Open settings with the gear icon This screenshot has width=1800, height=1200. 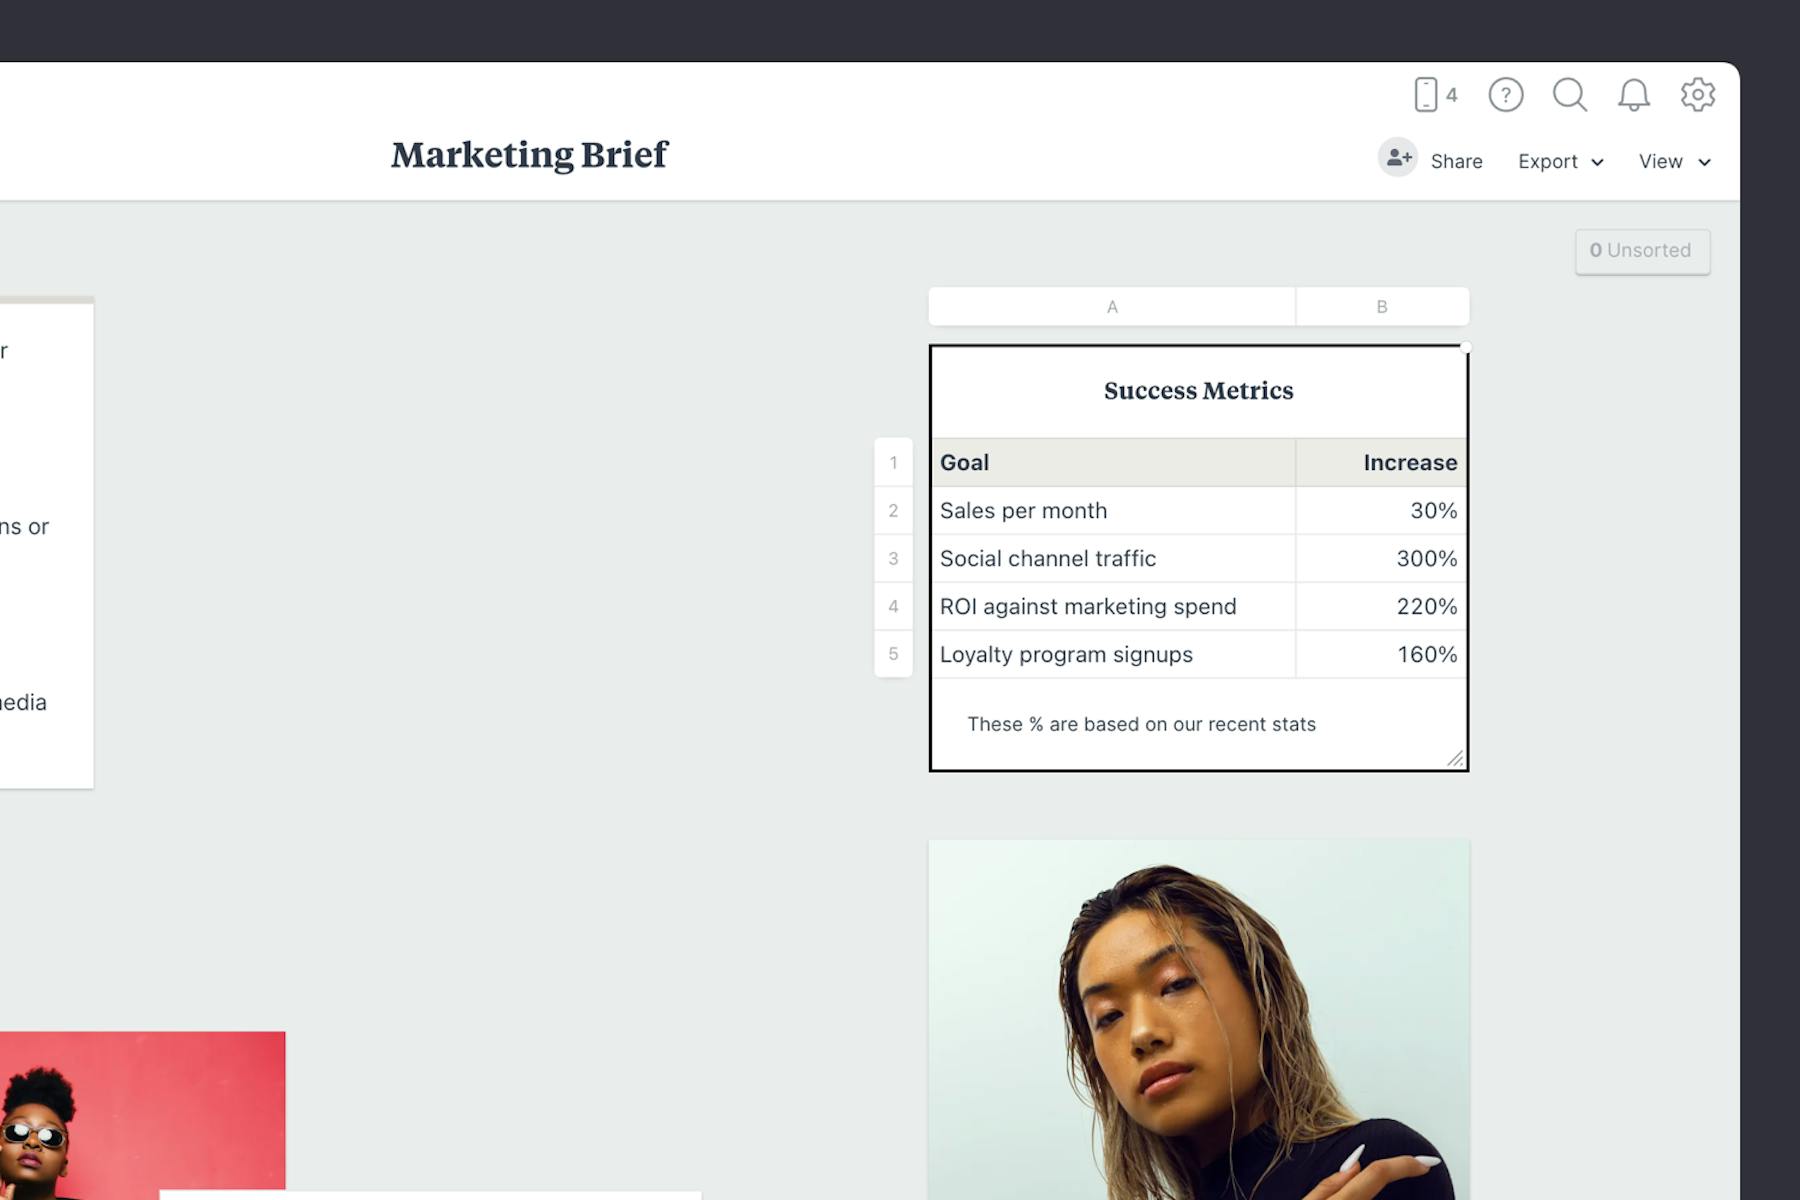(1697, 95)
